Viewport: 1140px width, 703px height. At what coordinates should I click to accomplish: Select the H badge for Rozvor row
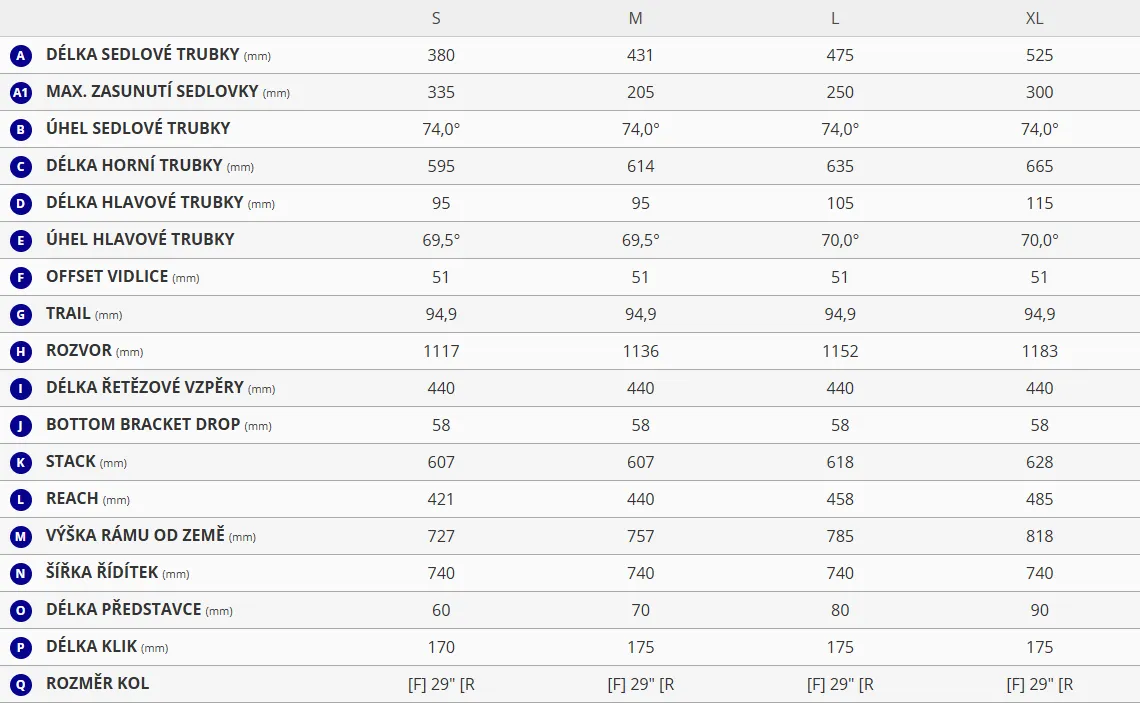coord(21,352)
